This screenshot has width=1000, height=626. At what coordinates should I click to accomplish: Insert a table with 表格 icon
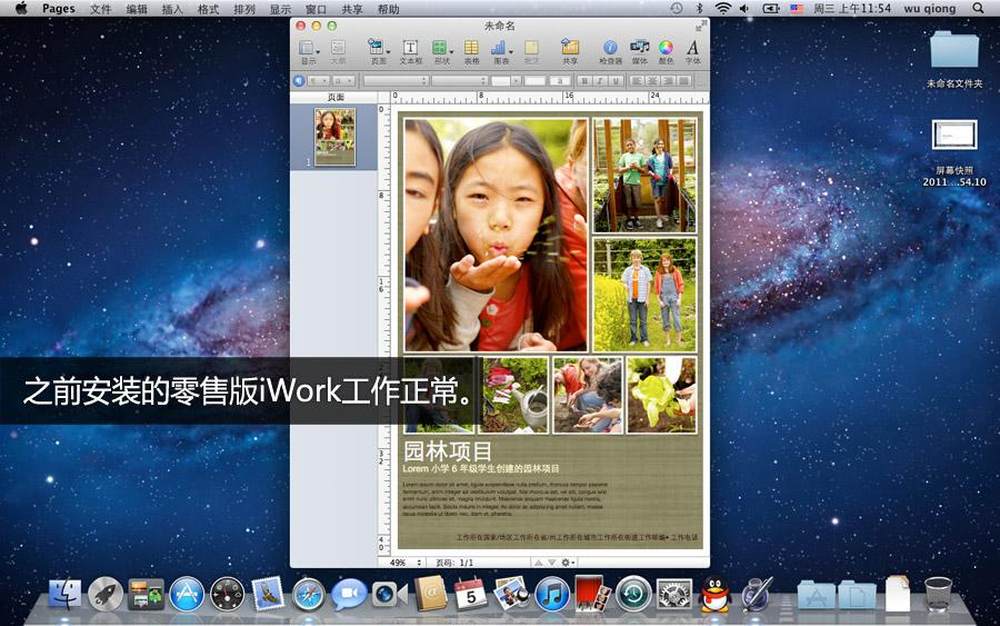click(x=471, y=52)
